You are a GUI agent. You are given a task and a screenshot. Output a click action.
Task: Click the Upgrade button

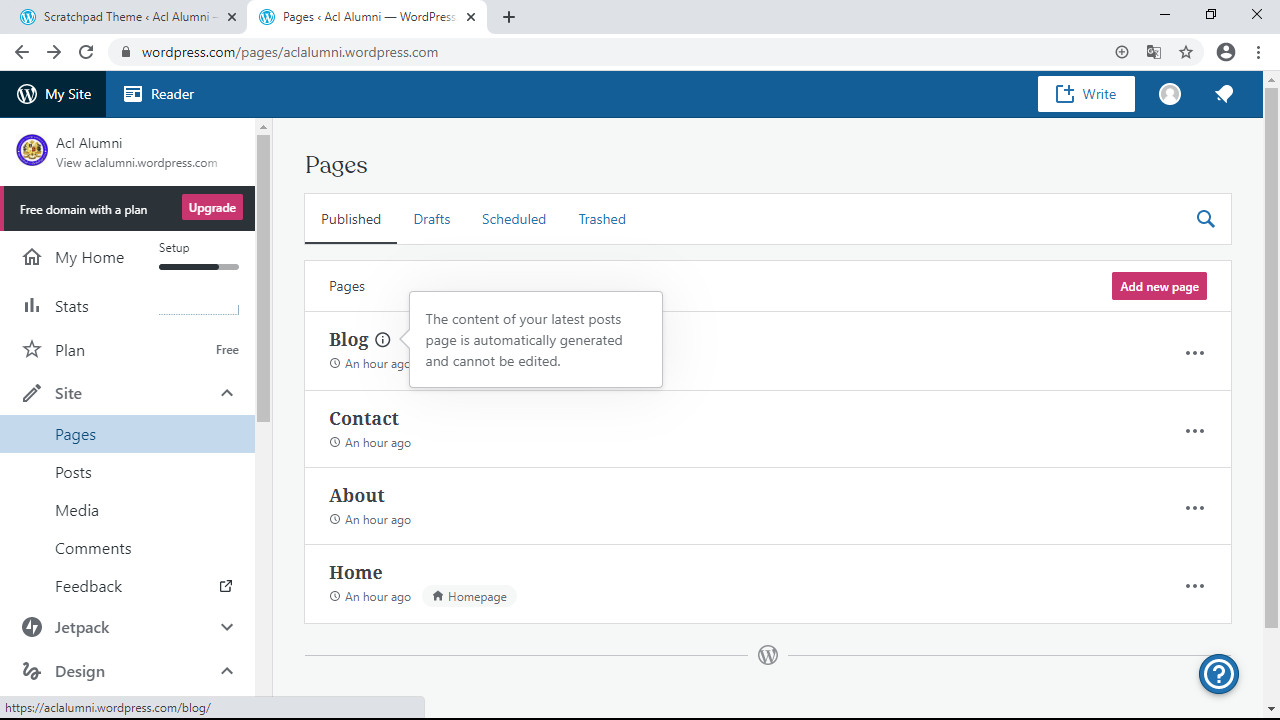click(212, 208)
